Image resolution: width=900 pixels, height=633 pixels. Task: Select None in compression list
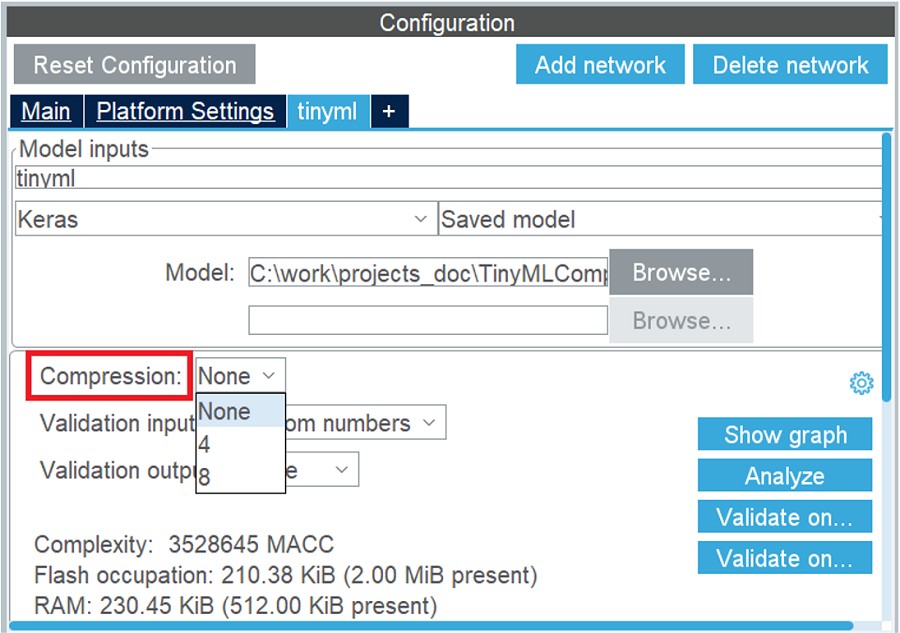point(240,411)
